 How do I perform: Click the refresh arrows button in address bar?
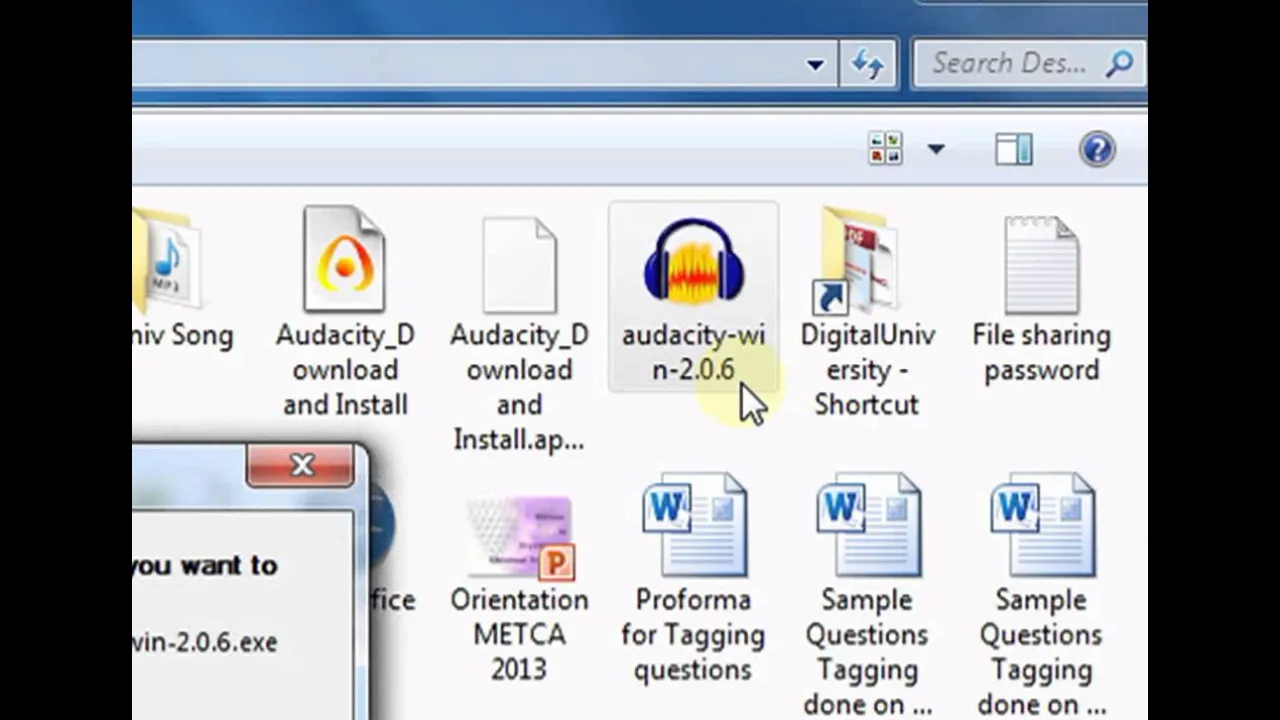[867, 65]
